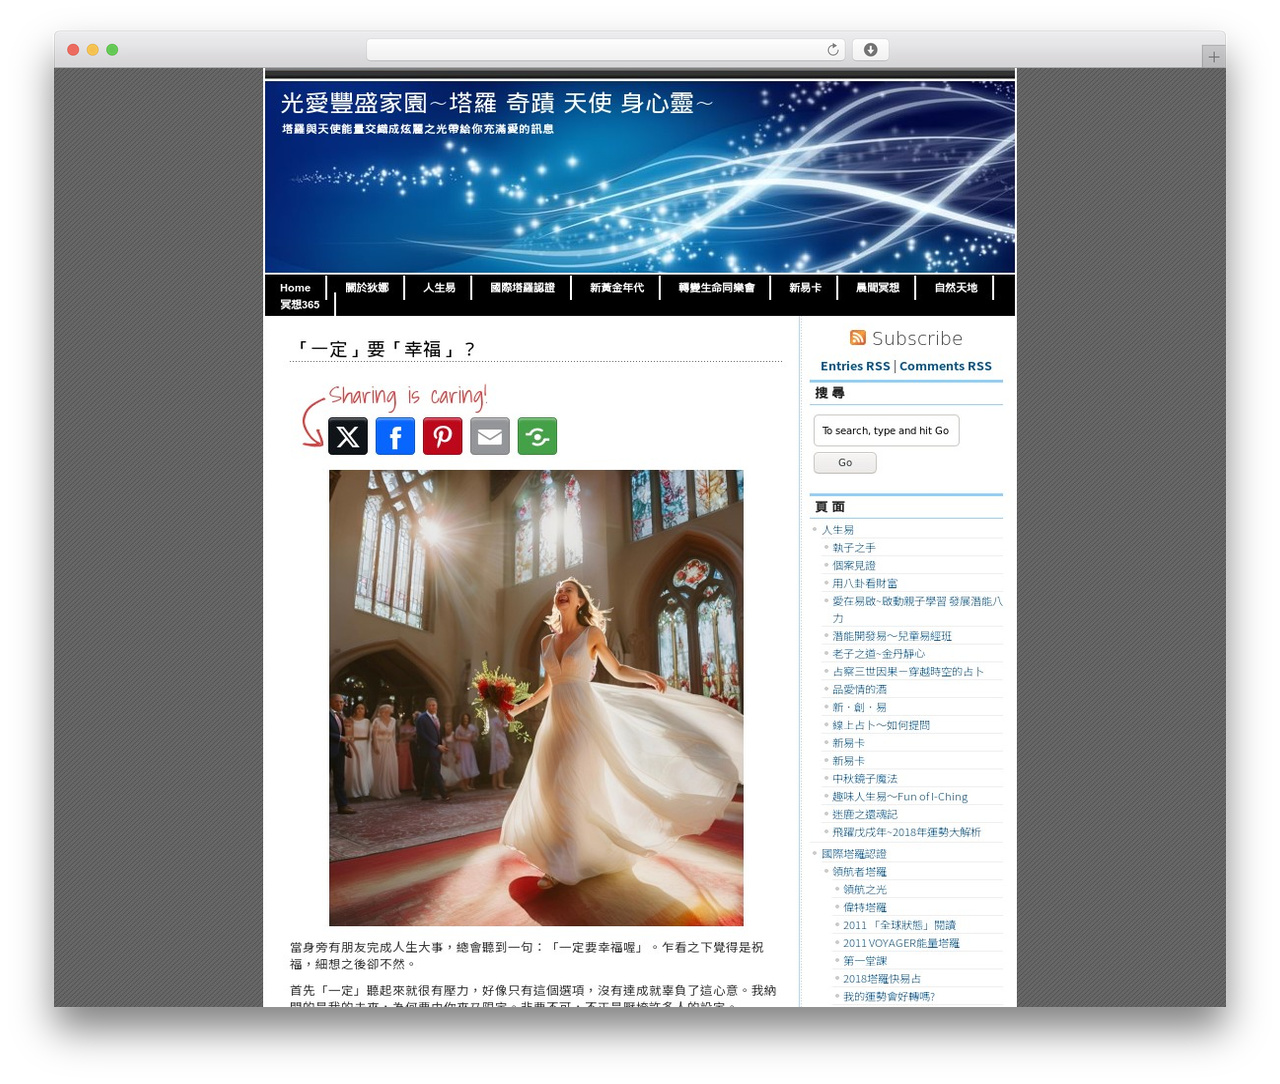Screen dimensions: 1280x1084
Task: Open the 新黃金年代 menu item
Action: pyautogui.click(x=617, y=288)
